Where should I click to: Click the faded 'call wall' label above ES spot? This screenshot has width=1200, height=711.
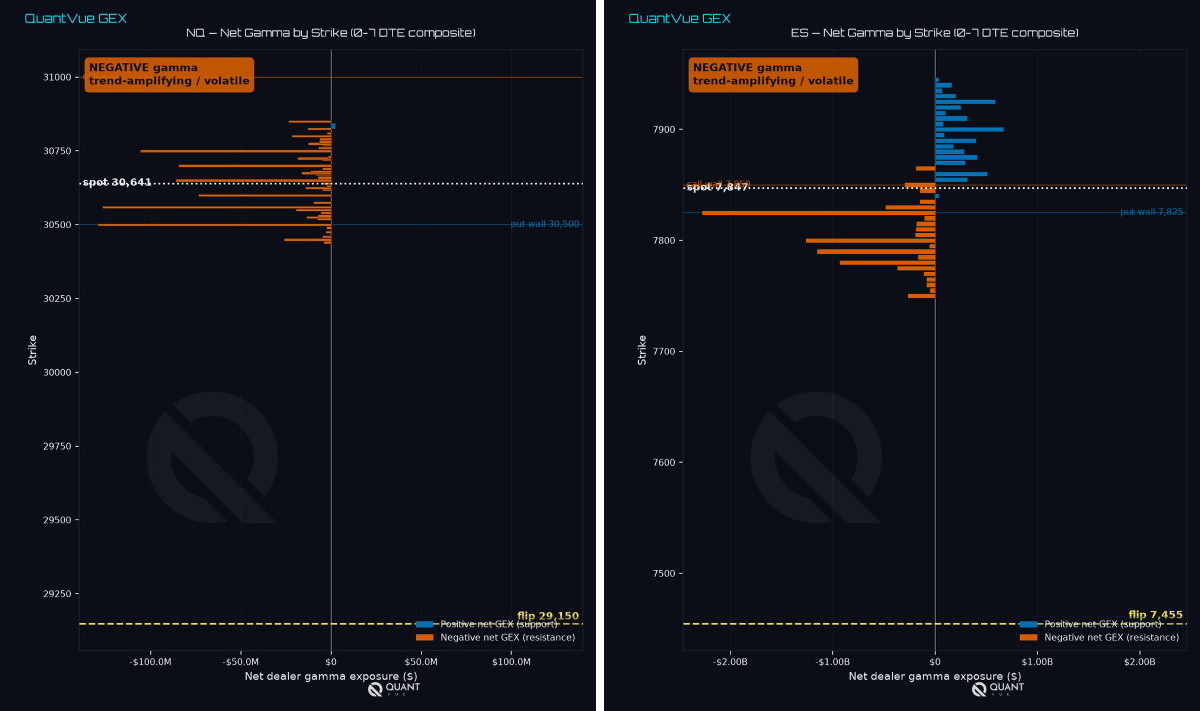(x=719, y=183)
